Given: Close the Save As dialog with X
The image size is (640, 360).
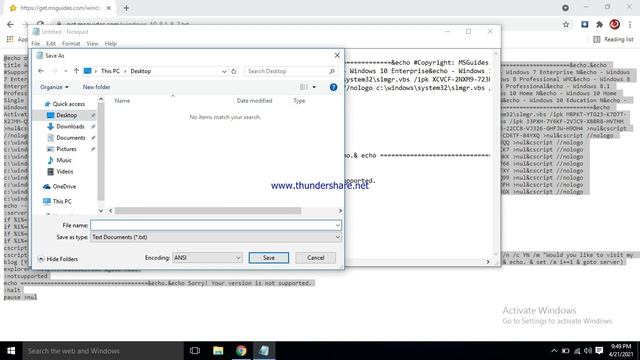Looking at the screenshot, I should tap(337, 55).
